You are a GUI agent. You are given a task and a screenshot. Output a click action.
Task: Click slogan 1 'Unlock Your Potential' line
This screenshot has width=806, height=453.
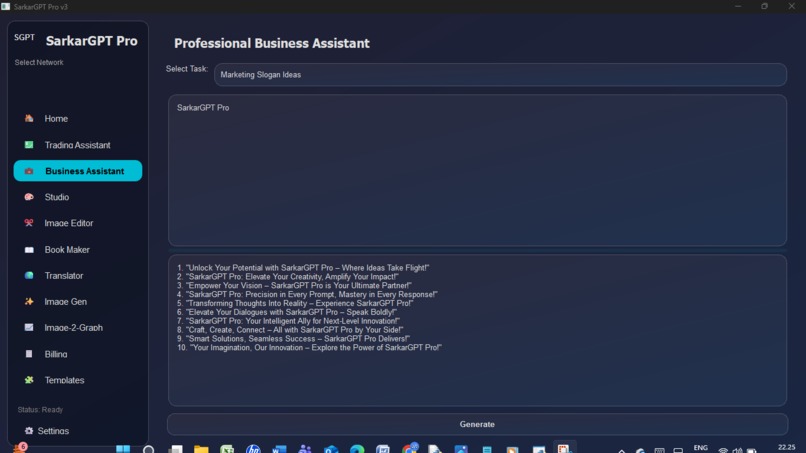[303, 268]
